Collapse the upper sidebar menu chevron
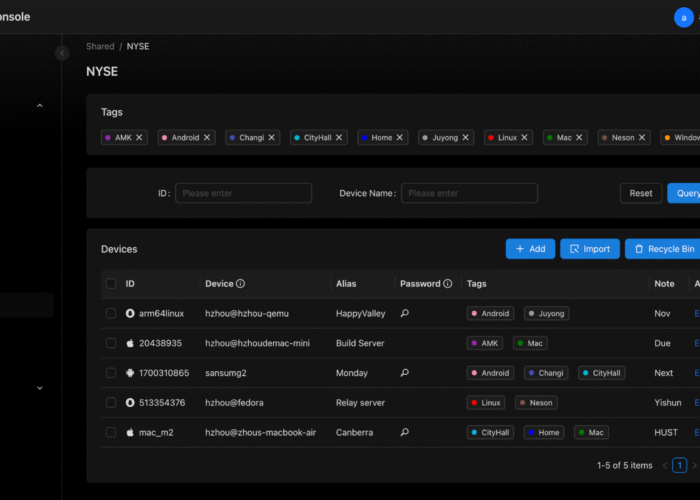This screenshot has width=700, height=500. (x=40, y=106)
